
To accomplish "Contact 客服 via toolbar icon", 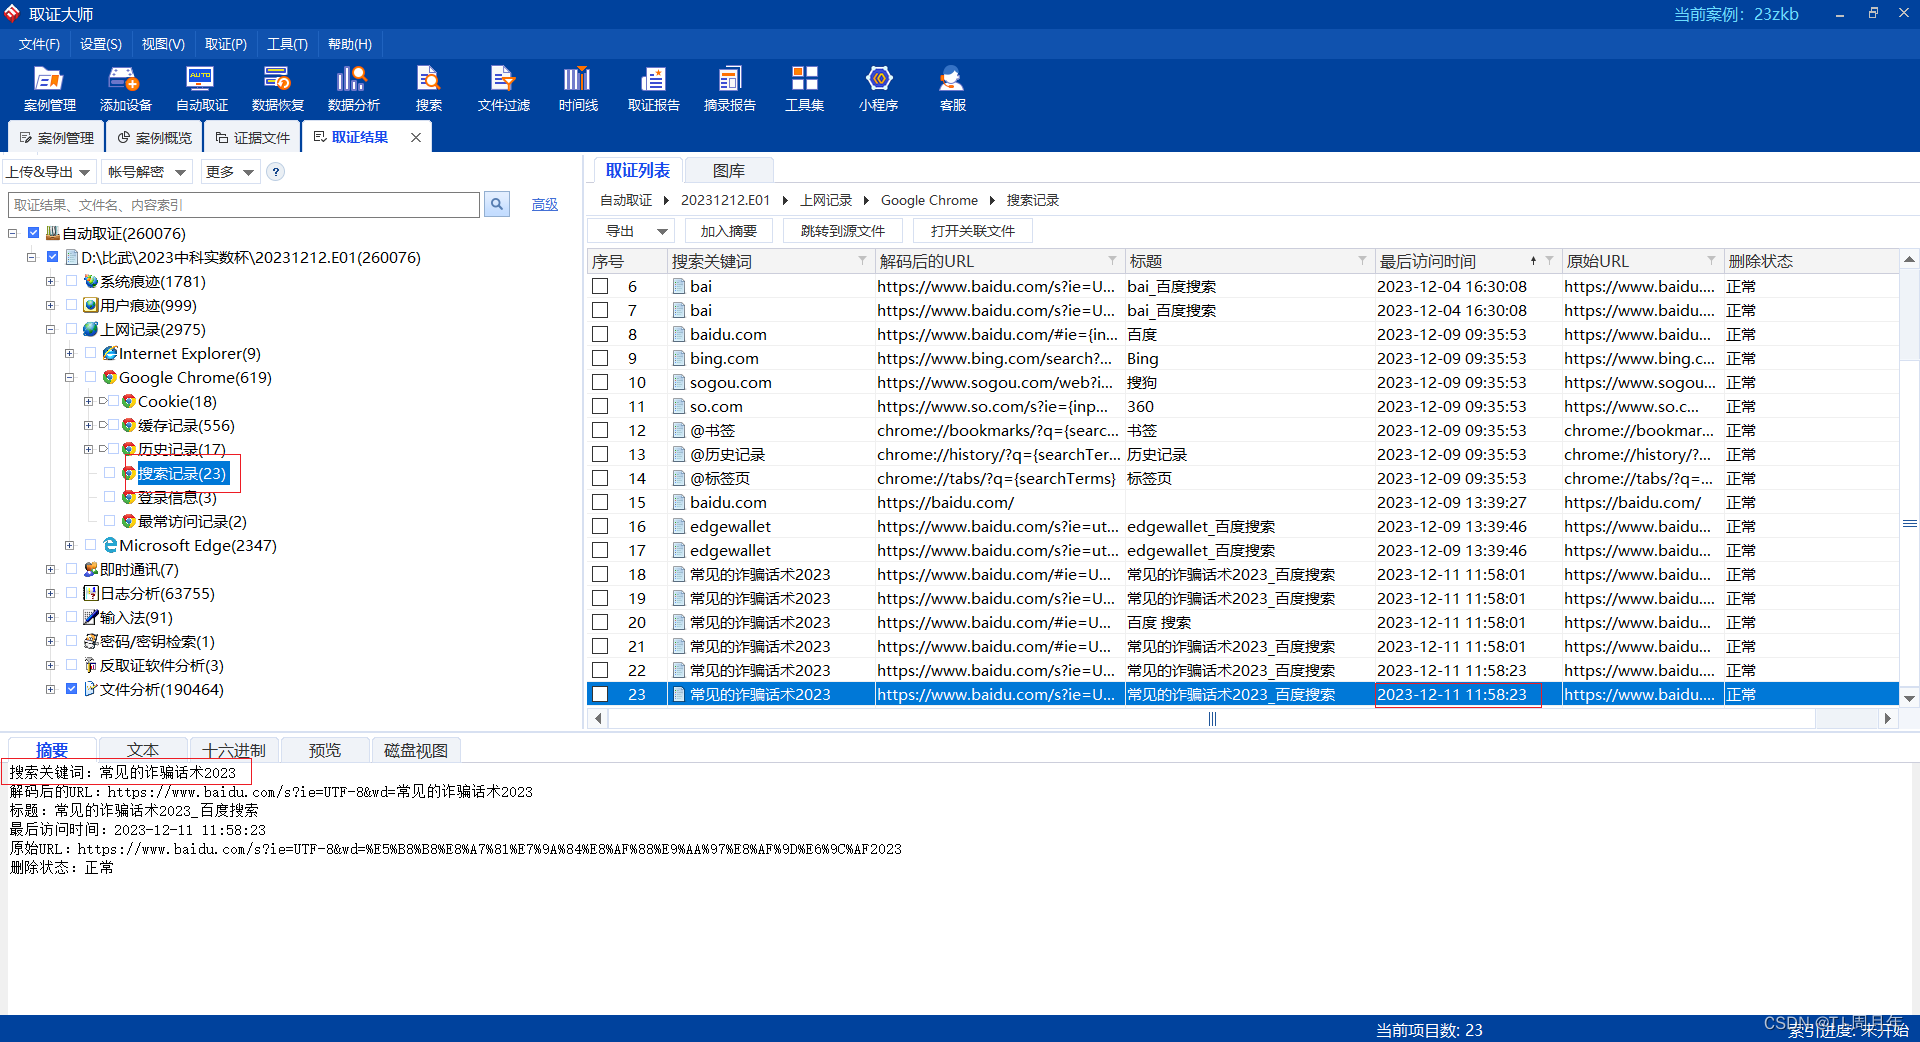I will [952, 88].
